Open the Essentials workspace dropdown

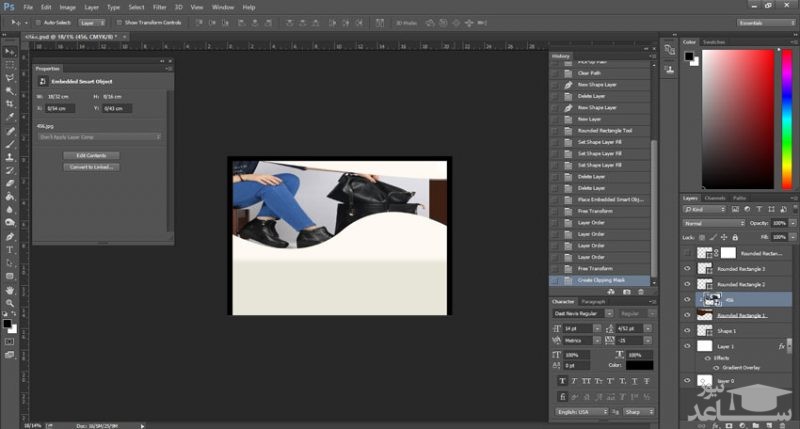click(765, 21)
